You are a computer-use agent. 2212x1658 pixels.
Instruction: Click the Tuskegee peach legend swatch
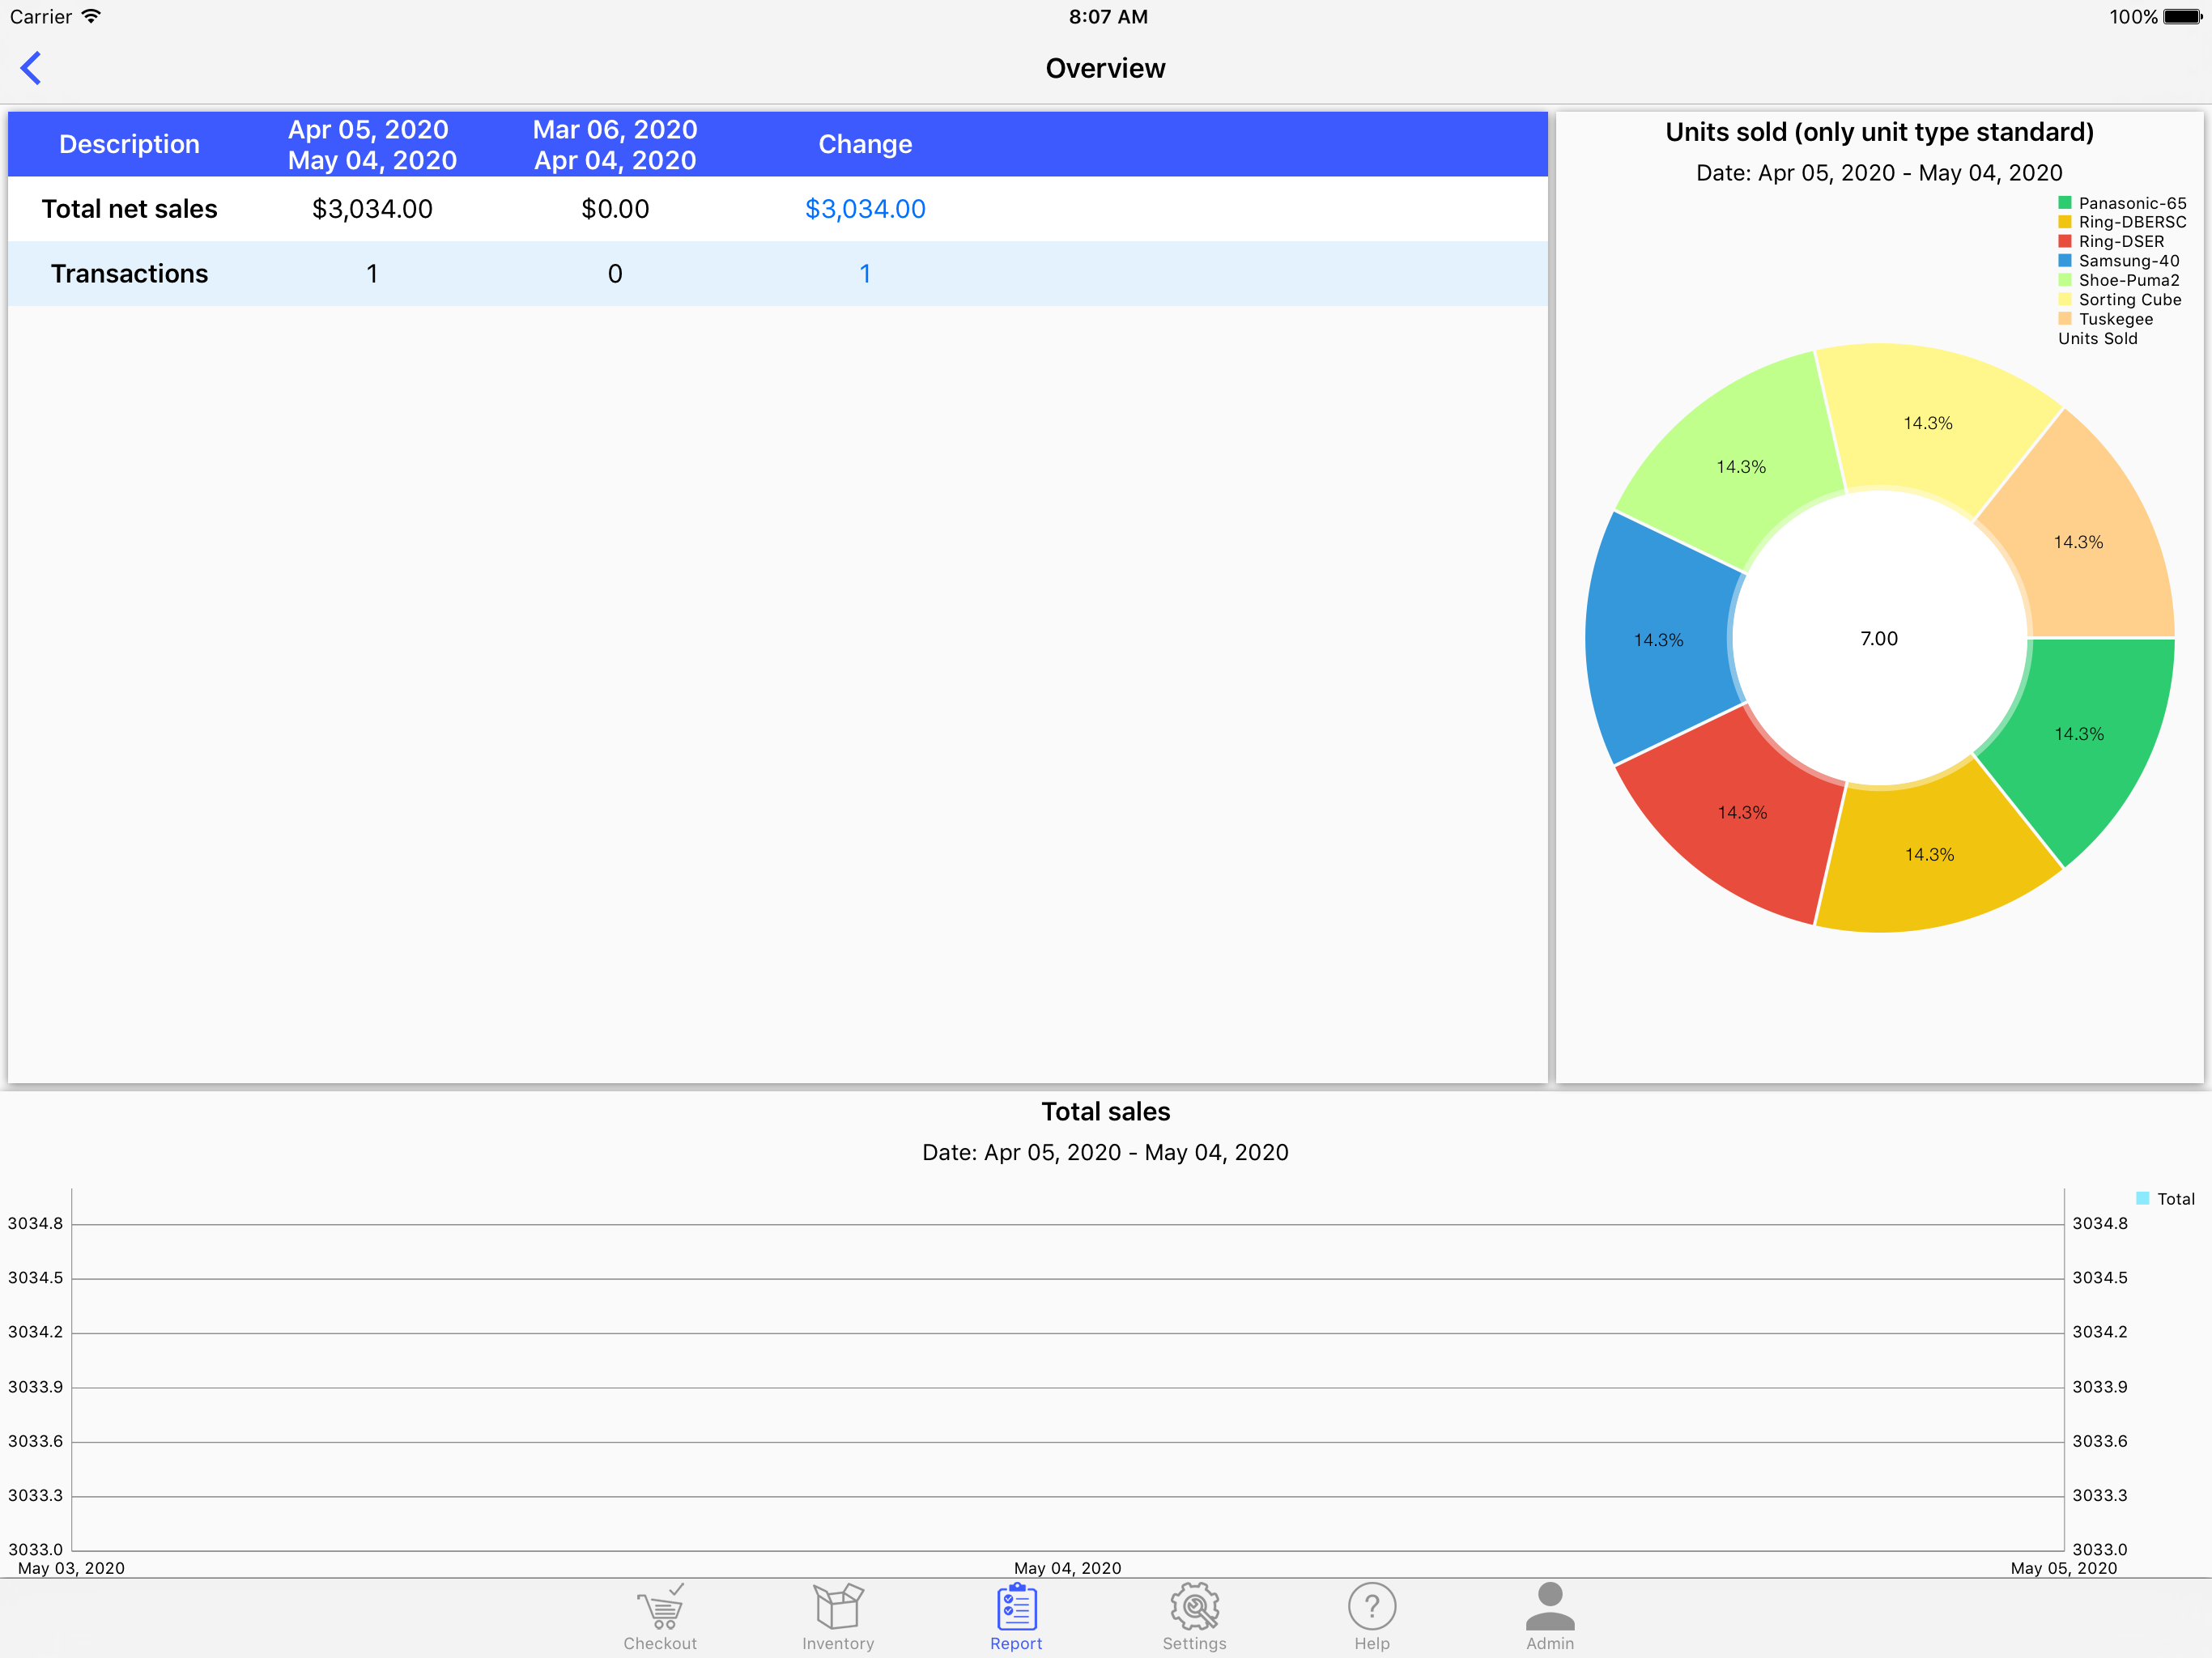click(2065, 319)
